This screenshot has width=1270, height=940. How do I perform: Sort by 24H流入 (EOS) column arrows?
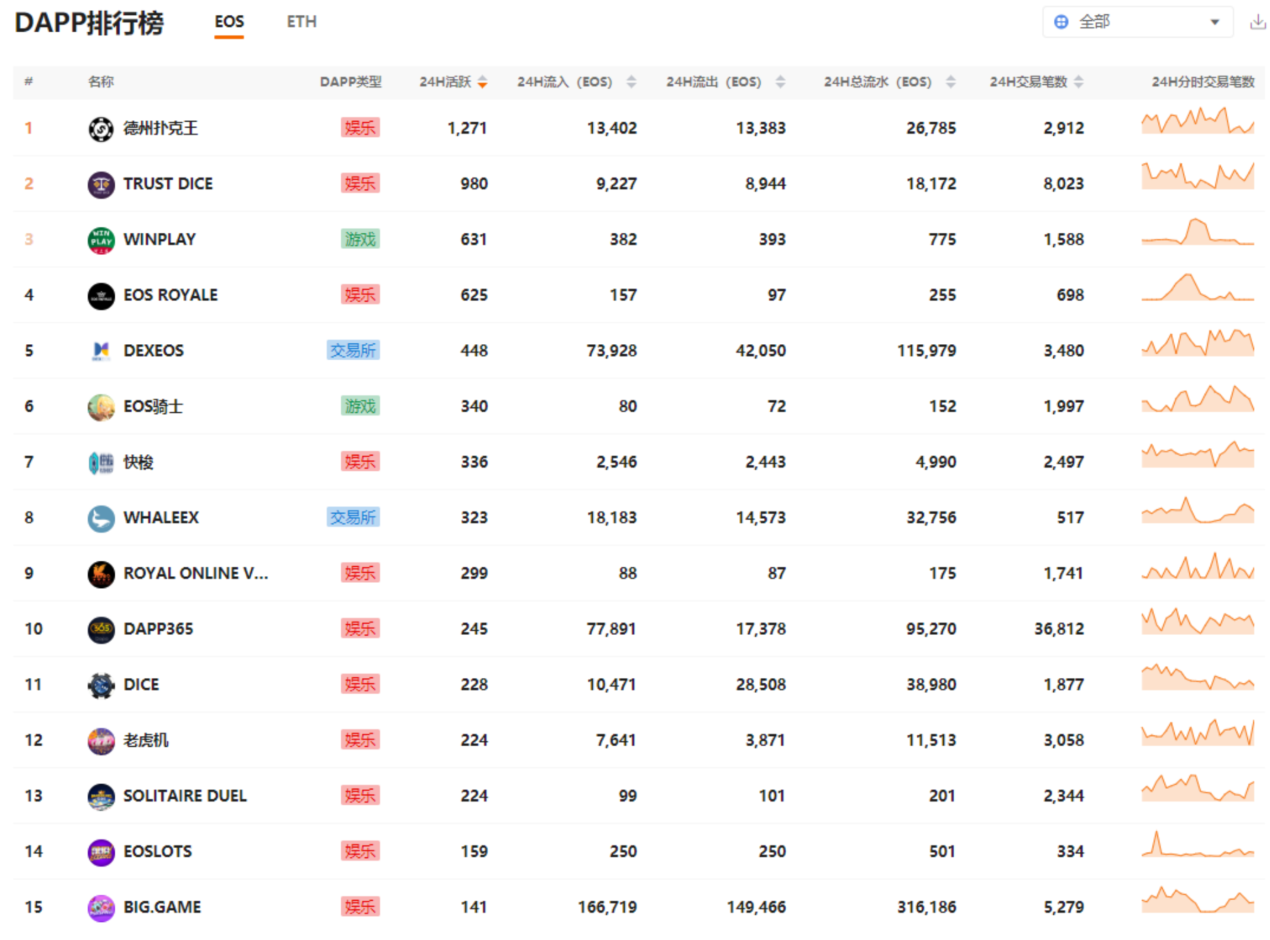point(631,83)
